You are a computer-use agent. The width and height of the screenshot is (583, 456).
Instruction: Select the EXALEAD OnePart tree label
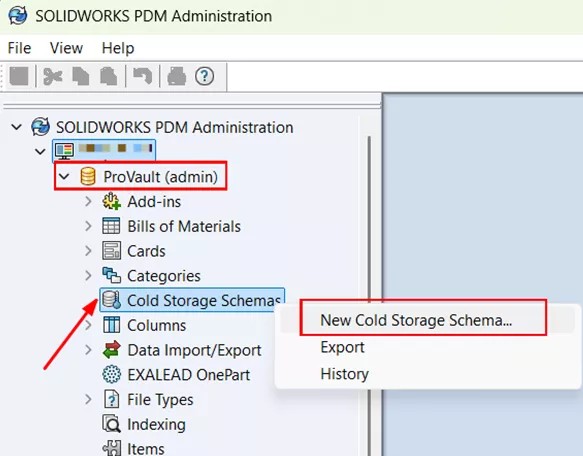pos(189,375)
